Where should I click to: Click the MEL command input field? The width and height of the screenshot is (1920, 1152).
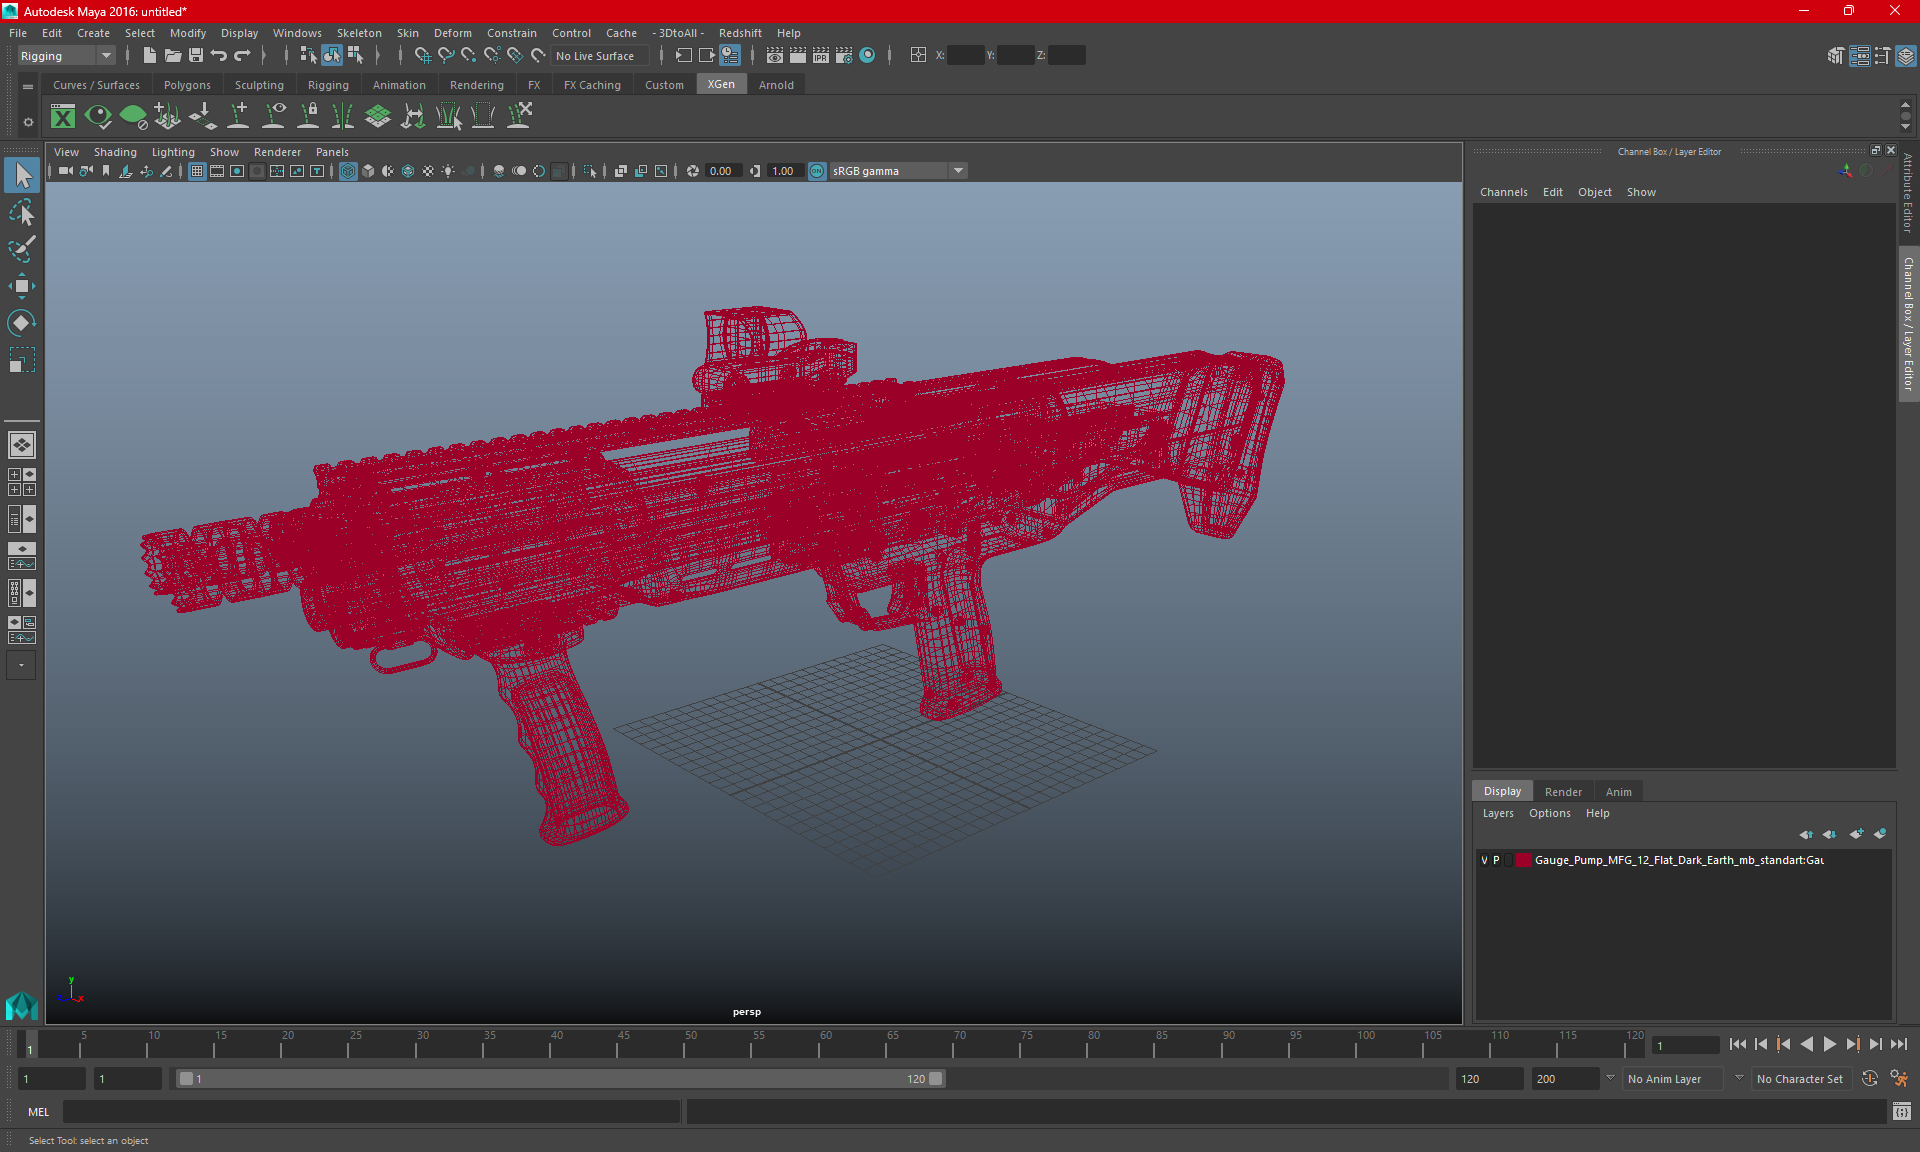click(x=372, y=1112)
